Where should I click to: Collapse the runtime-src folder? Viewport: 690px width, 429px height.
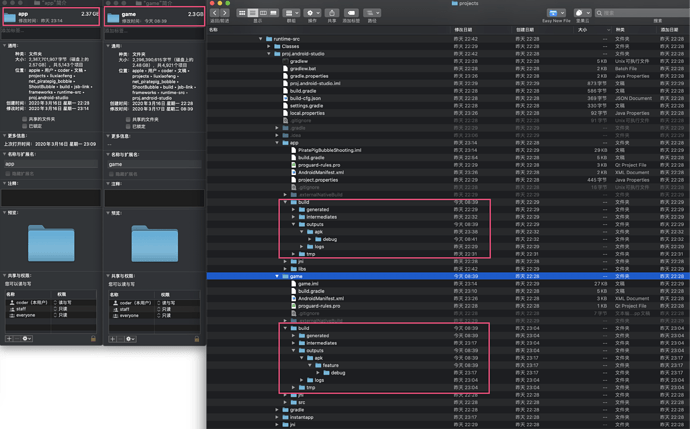pos(261,39)
